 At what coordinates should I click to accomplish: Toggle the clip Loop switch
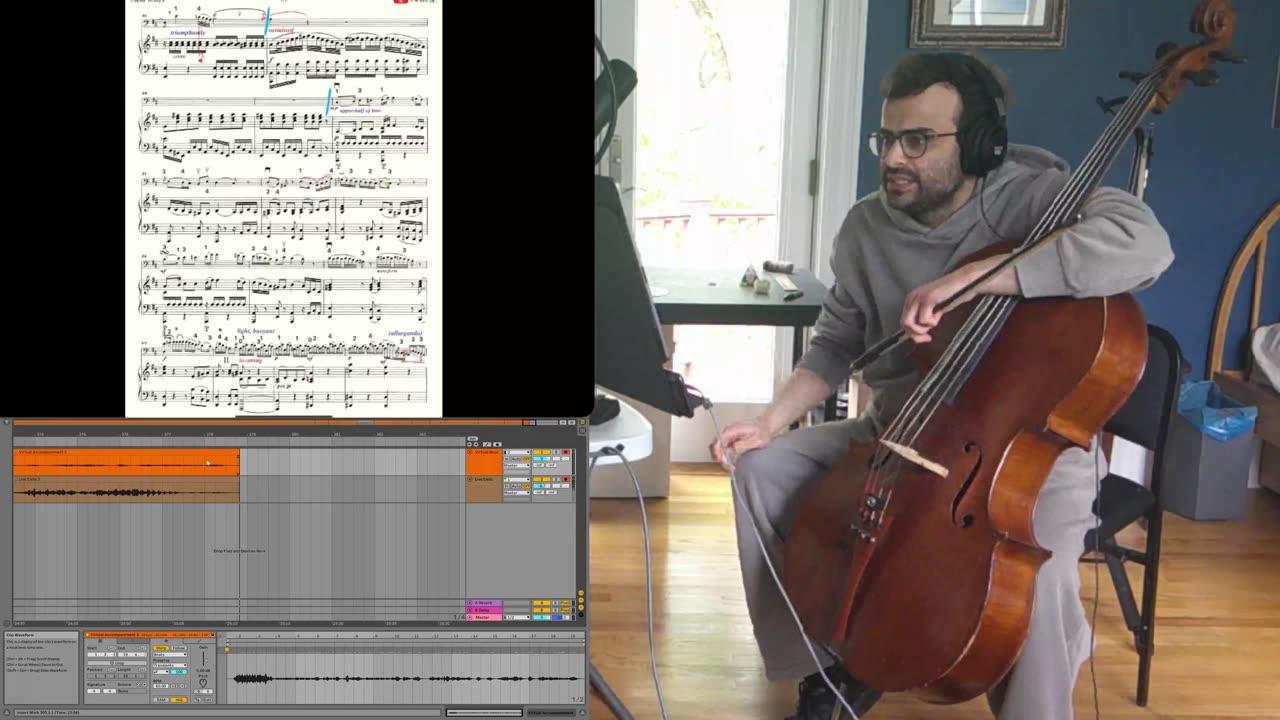click(x=117, y=663)
